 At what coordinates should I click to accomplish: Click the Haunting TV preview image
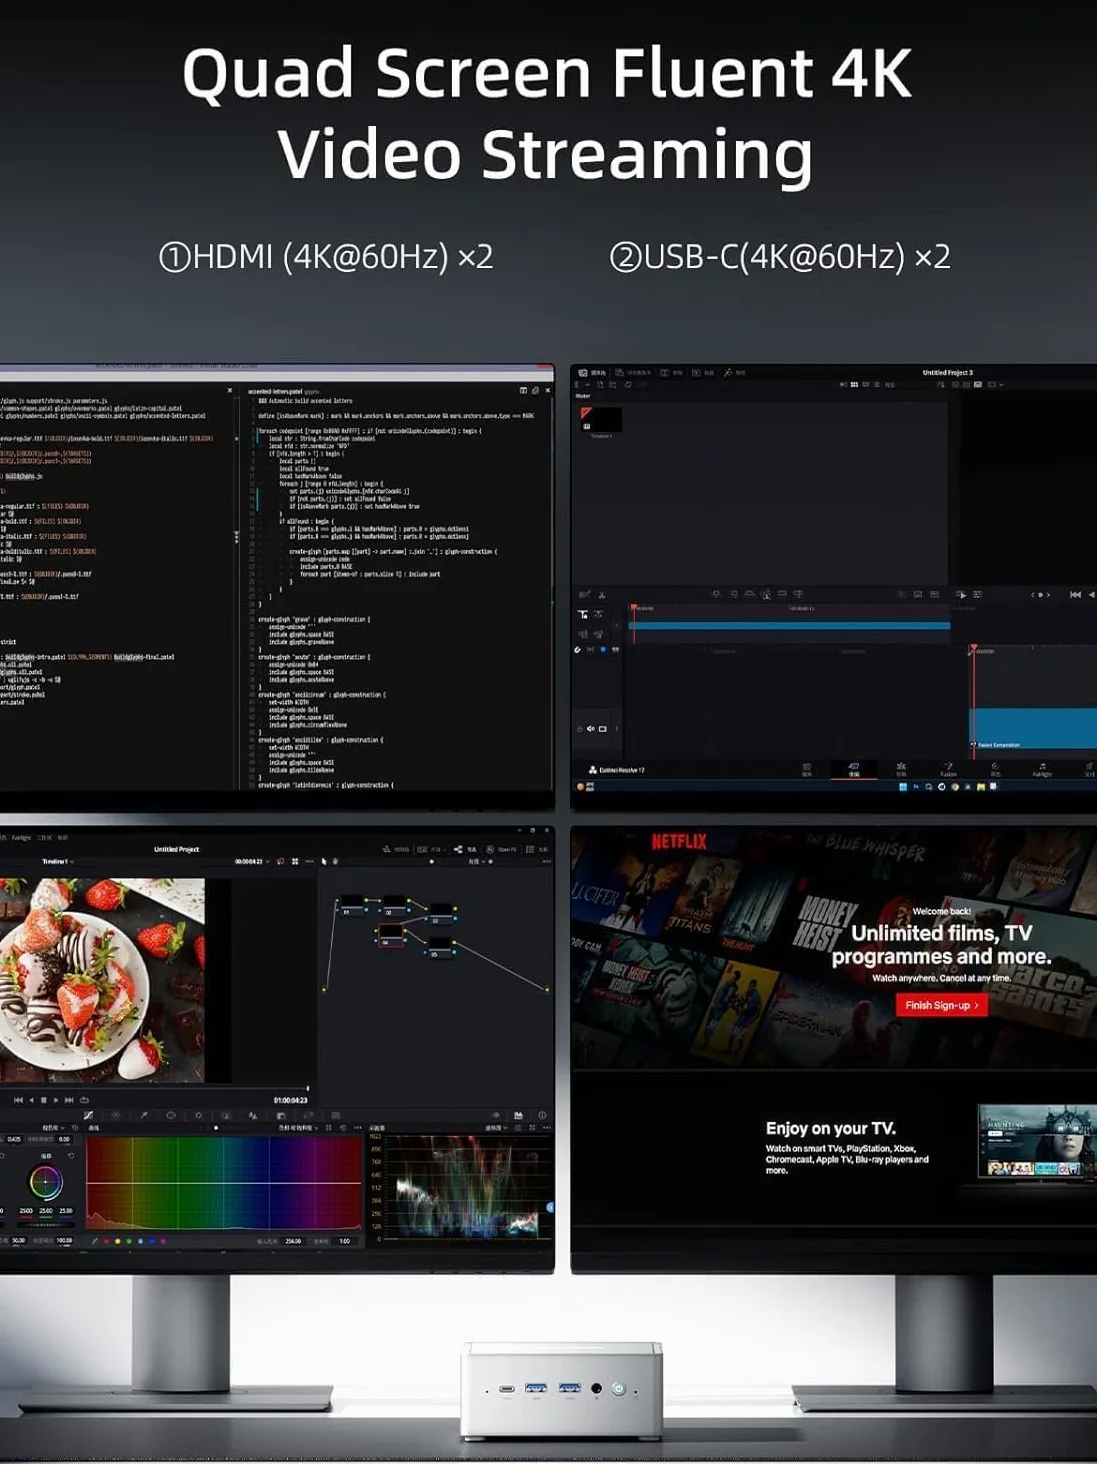pyautogui.click(x=1036, y=1142)
